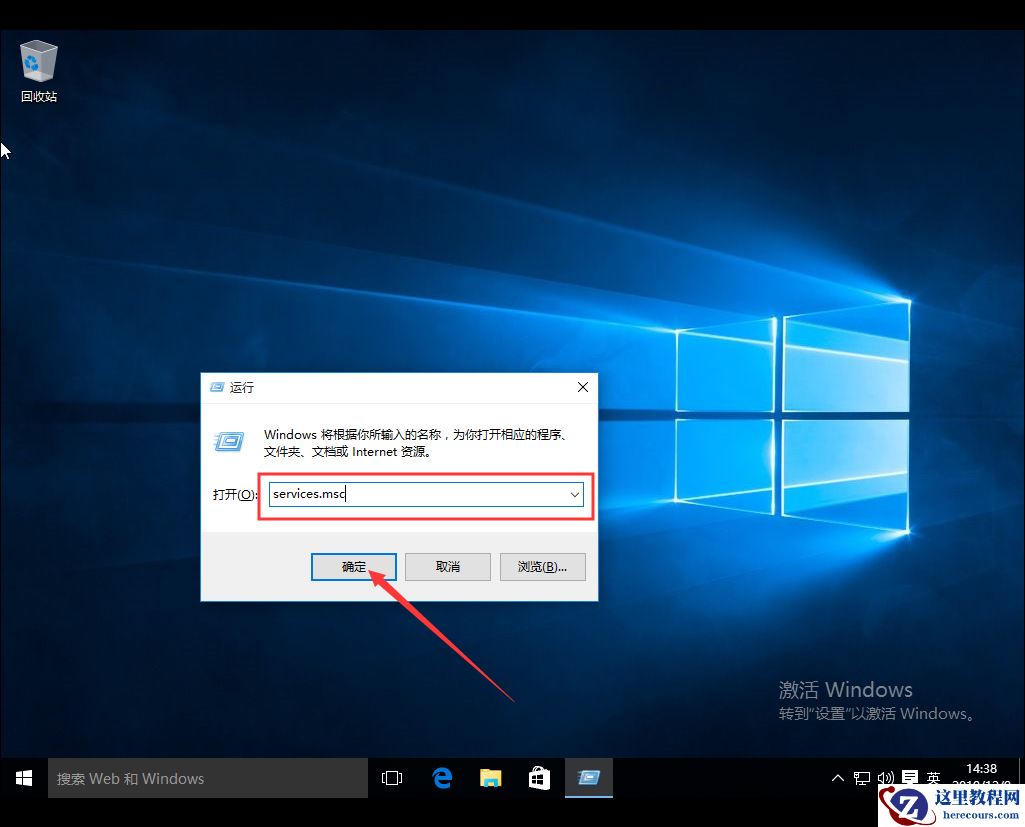The height and width of the screenshot is (827, 1025).
Task: Open the Start menu
Action: click(22, 777)
